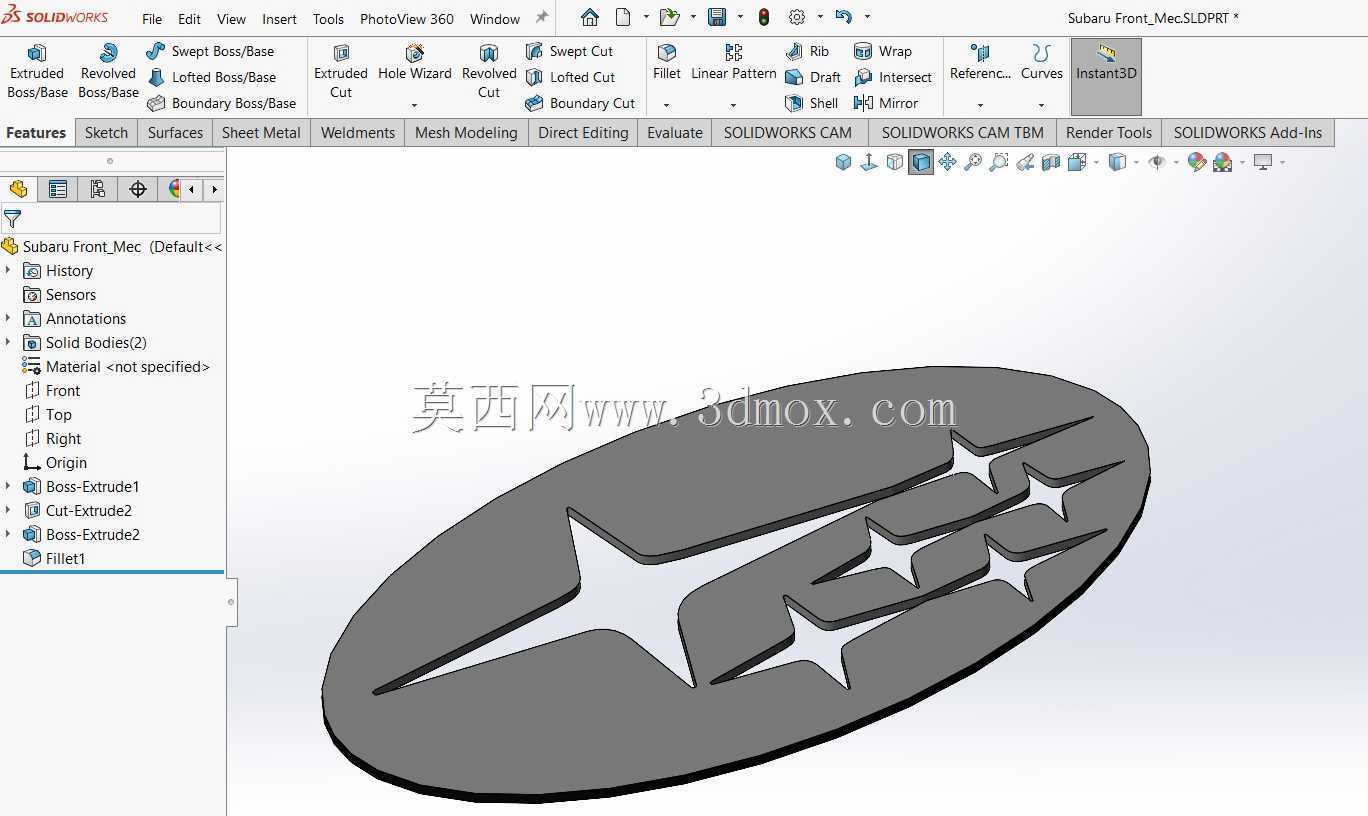Click the Zoom to Area icon

pyautogui.click(x=999, y=162)
